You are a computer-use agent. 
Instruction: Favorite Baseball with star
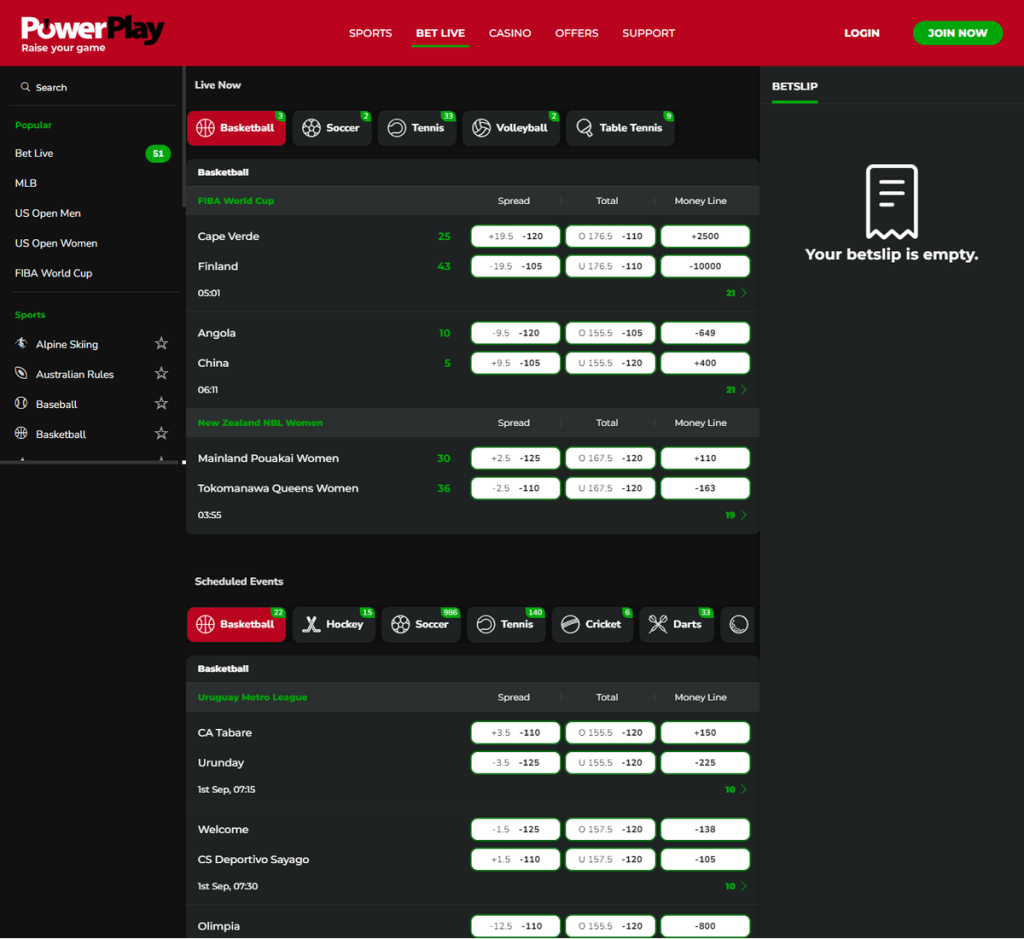161,404
